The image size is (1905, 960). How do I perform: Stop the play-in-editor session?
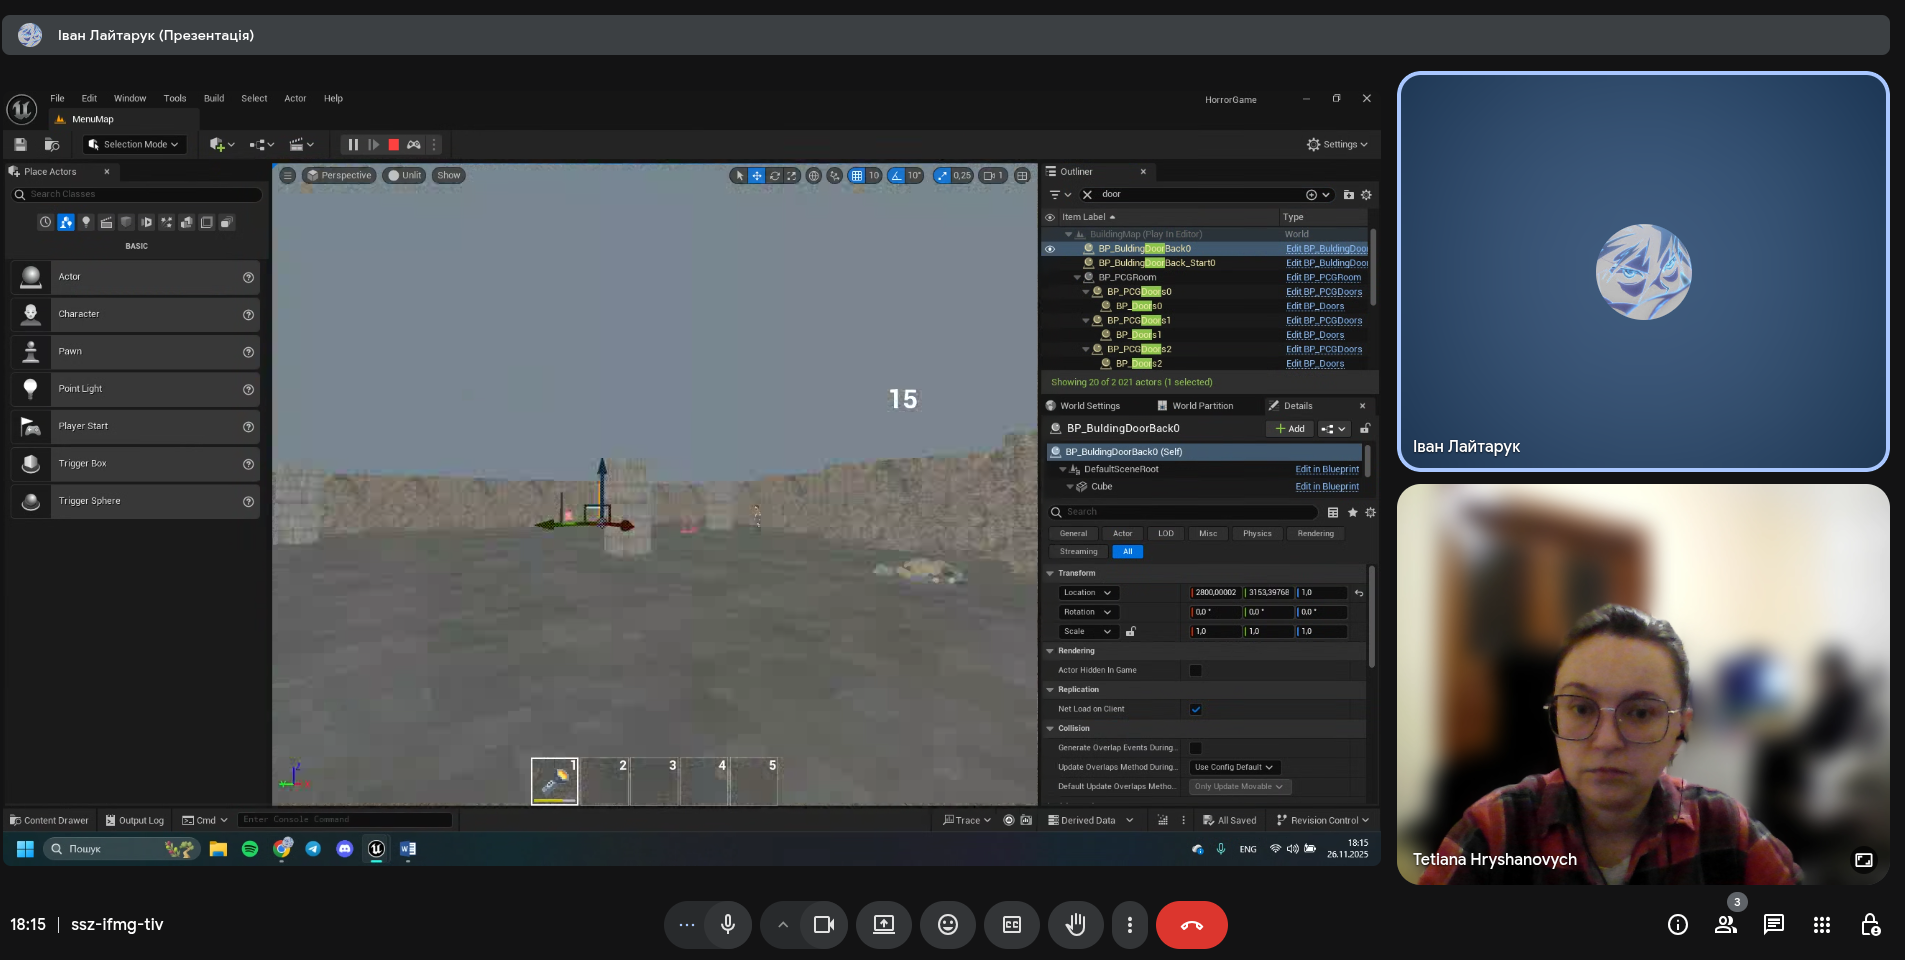click(393, 145)
